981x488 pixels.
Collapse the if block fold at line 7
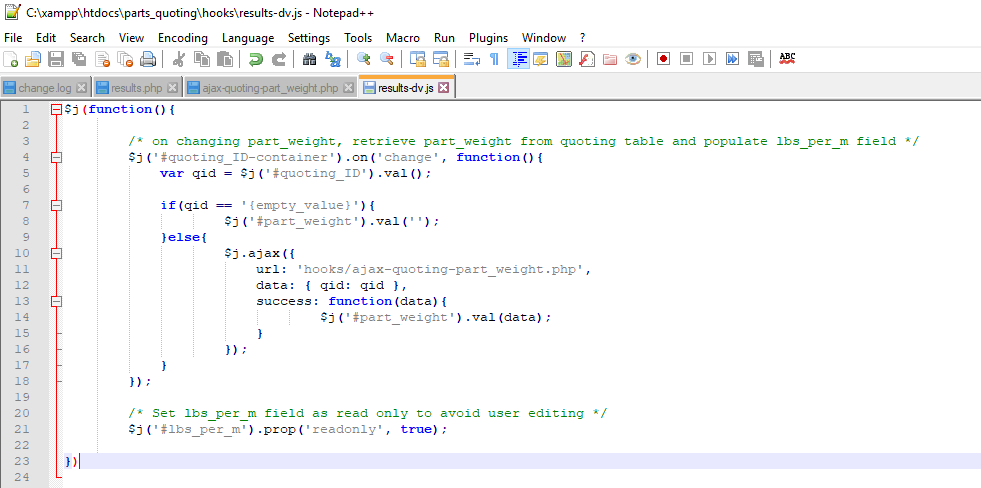click(56, 205)
